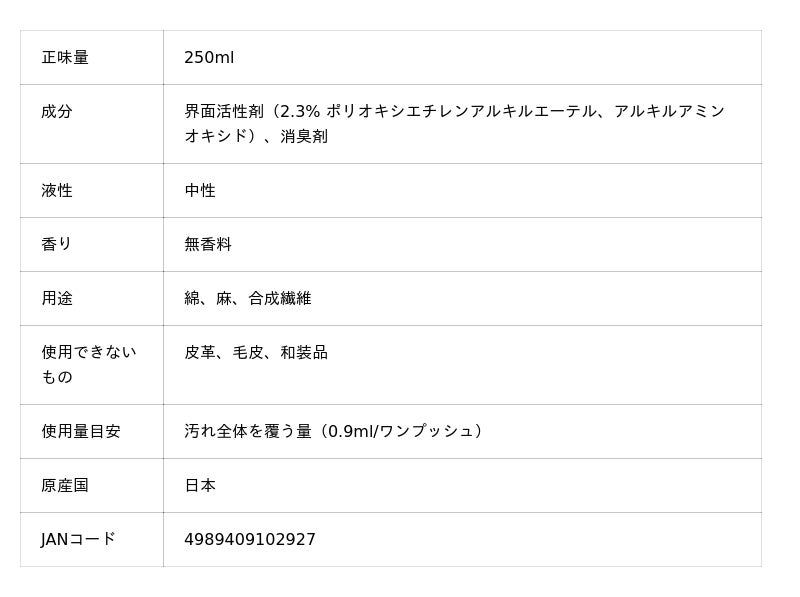This screenshot has width=800, height=597.
Task: Click the 使用できないもの row header
Action: point(88,364)
